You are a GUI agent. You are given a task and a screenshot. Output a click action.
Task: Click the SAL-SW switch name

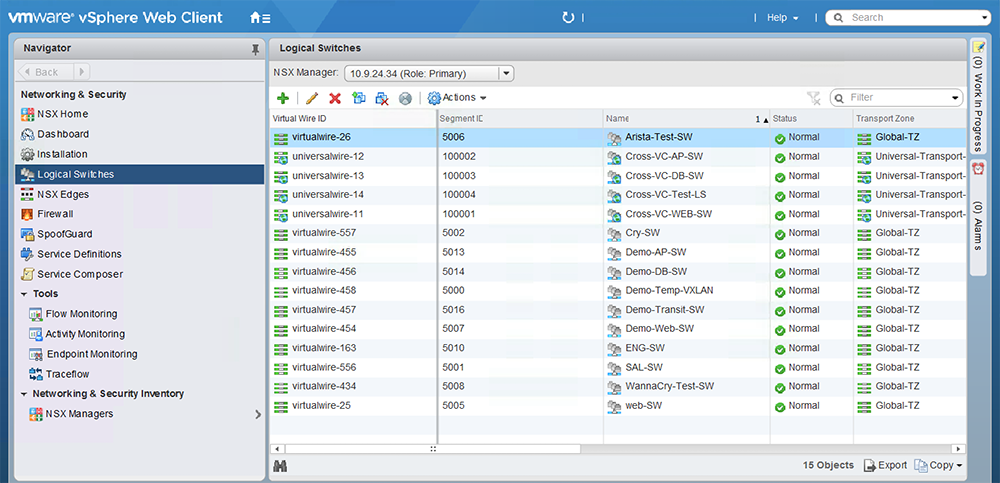(644, 368)
